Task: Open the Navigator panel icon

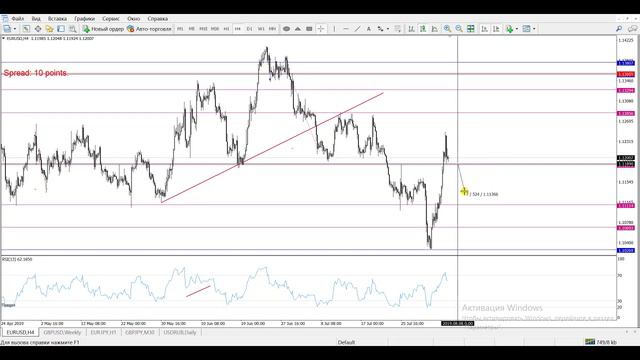Action: click(49, 29)
